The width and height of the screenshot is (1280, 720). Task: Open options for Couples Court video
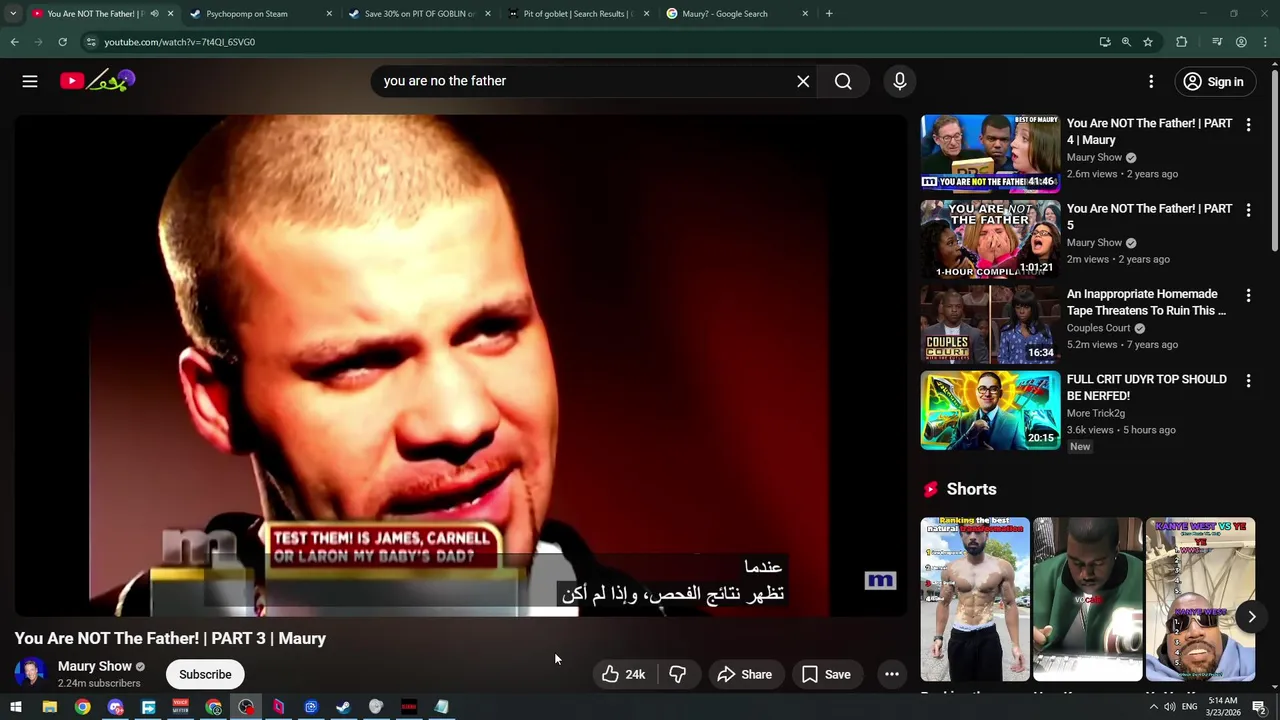tap(1248, 296)
